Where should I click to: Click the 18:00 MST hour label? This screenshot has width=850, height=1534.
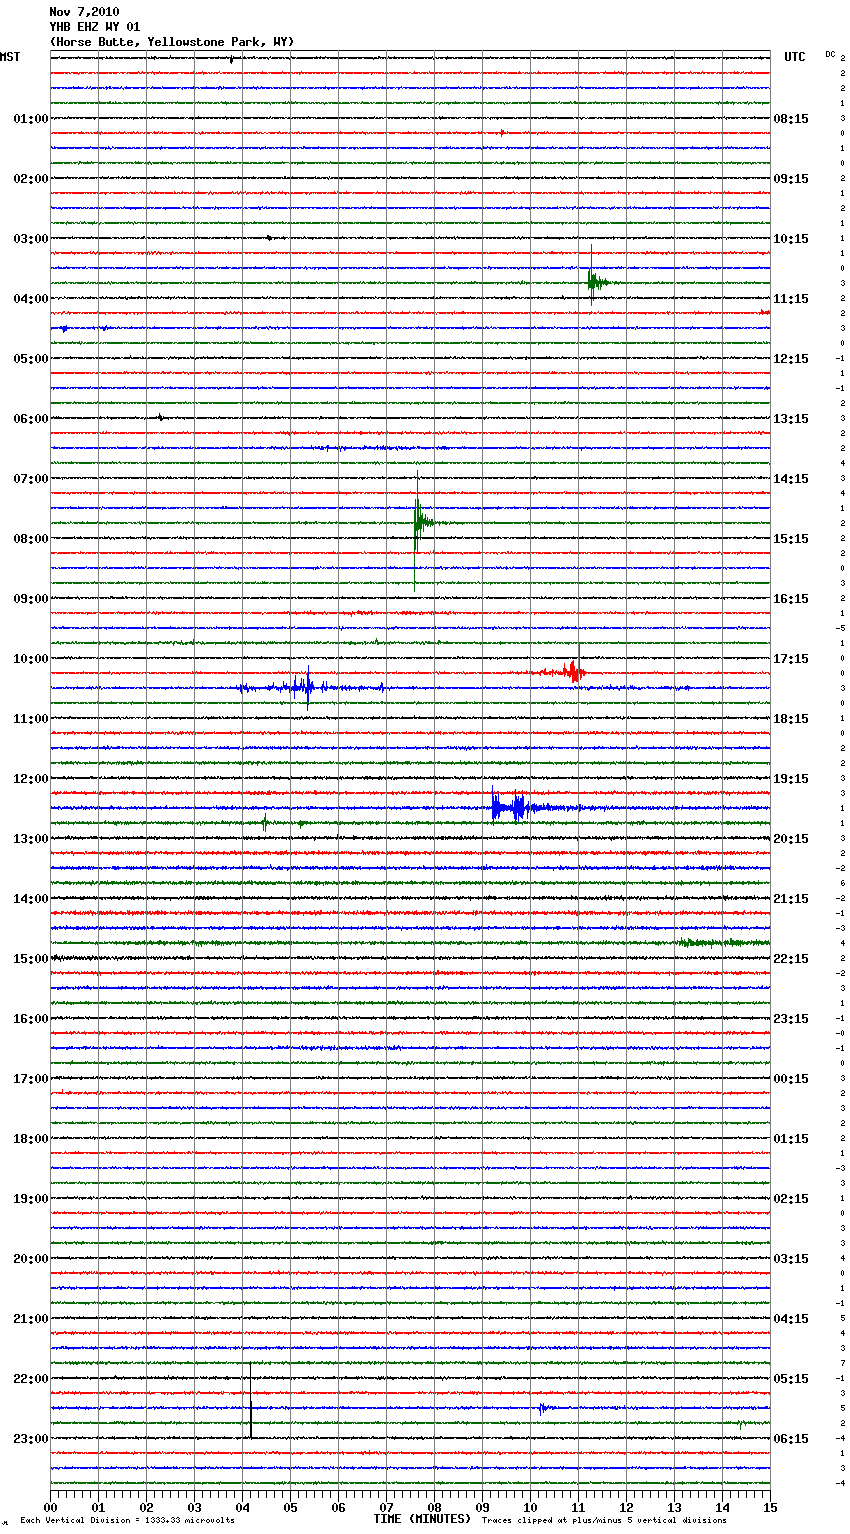click(31, 1139)
